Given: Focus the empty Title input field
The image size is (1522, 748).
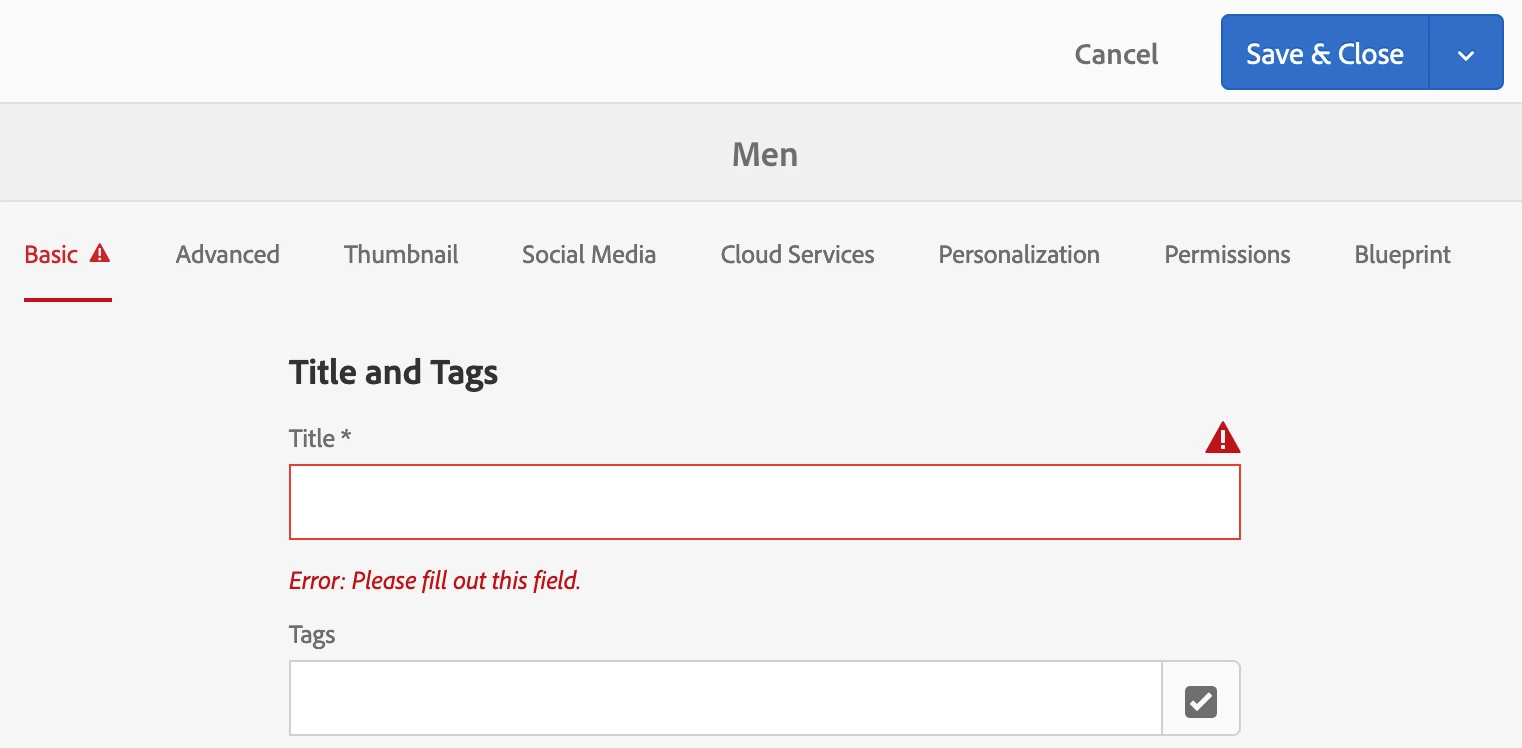Looking at the screenshot, I should (765, 502).
